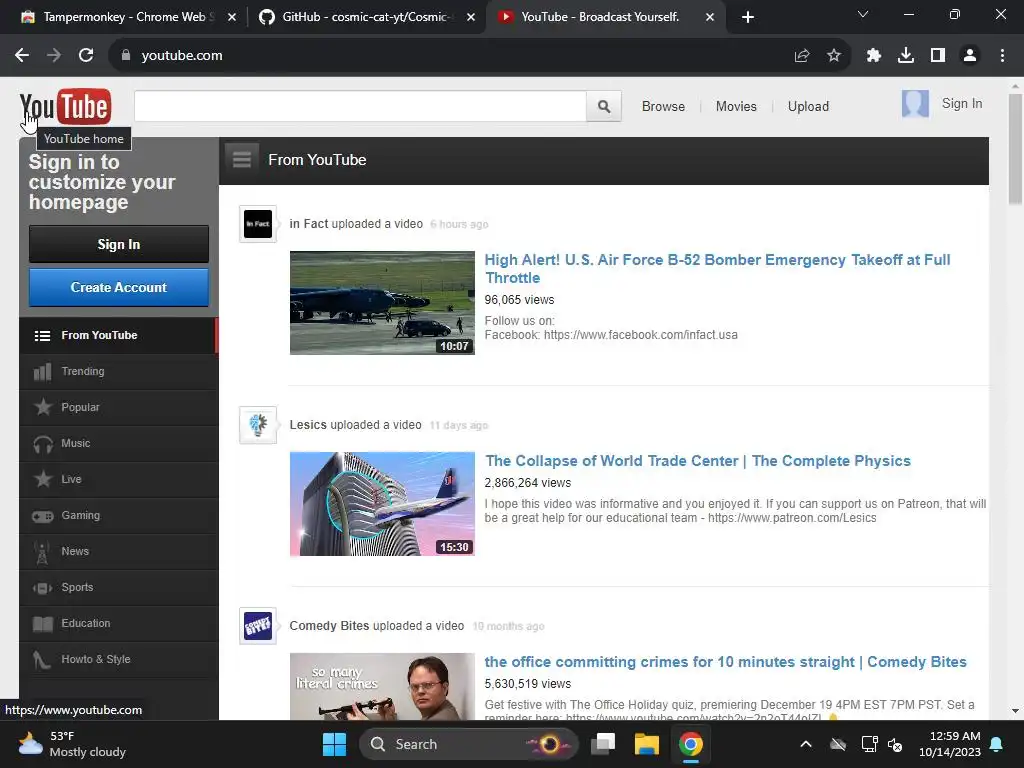Open the guide hamburger icon beside From YouTube

point(242,159)
